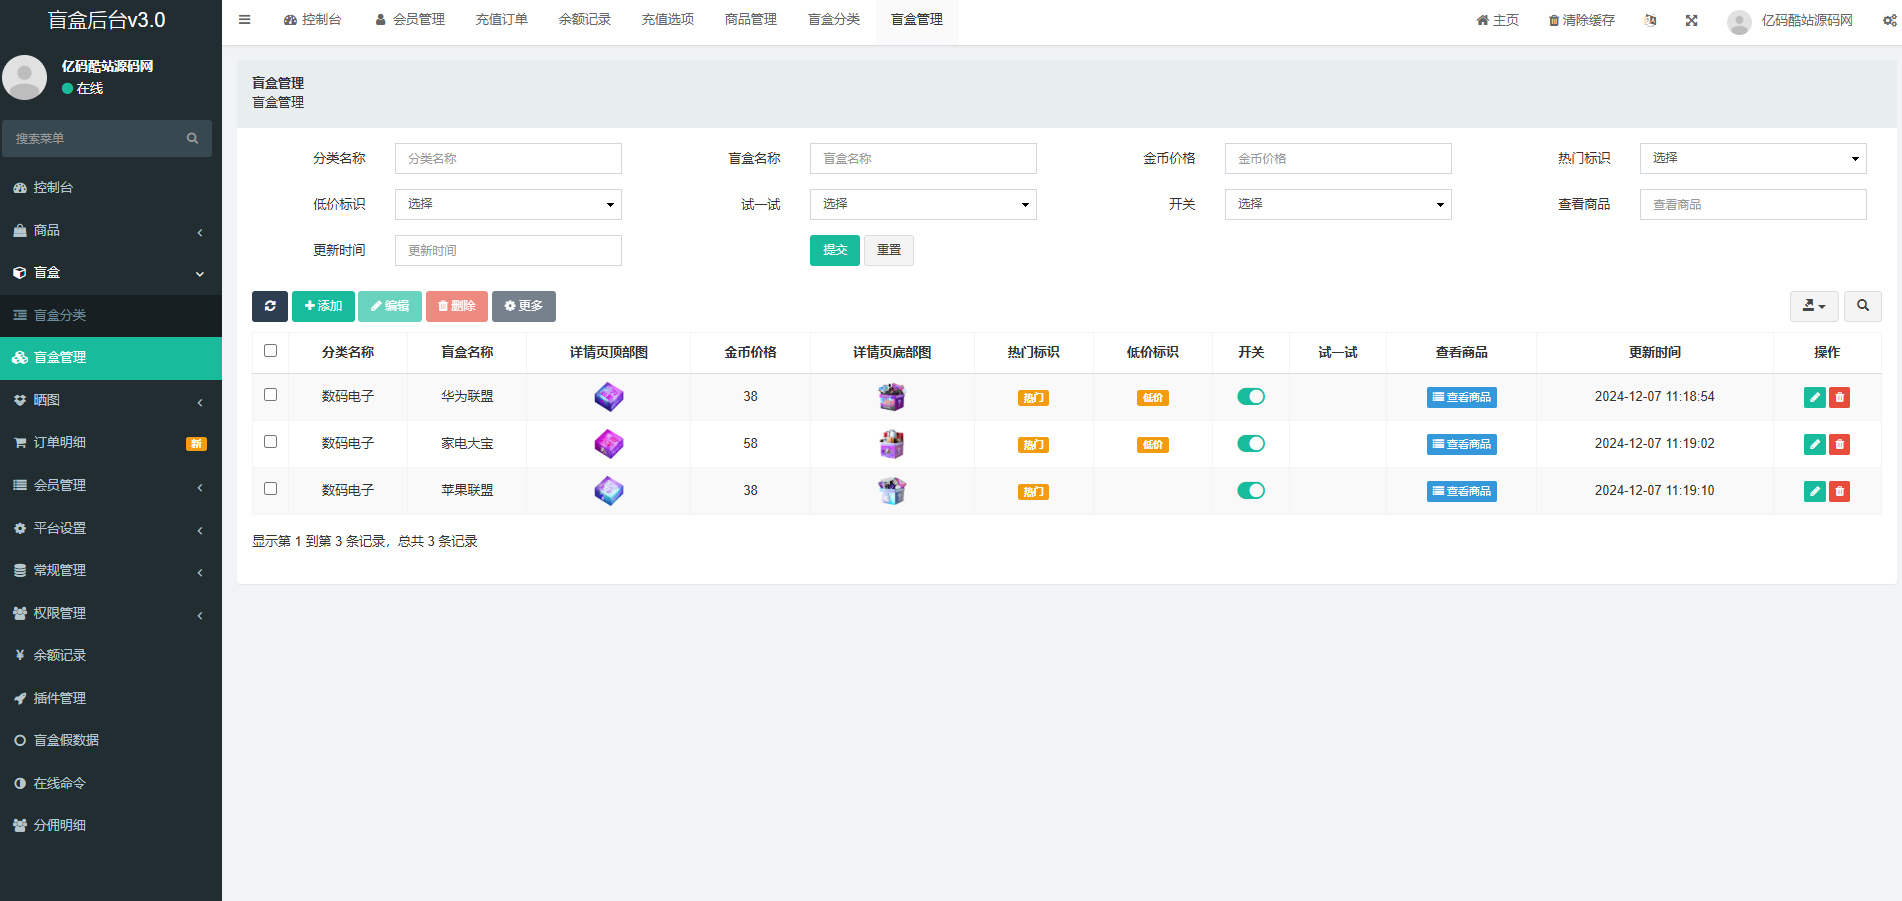The height and width of the screenshot is (901, 1902).
Task: Click the hamburger menu icon in top bar
Action: (245, 20)
